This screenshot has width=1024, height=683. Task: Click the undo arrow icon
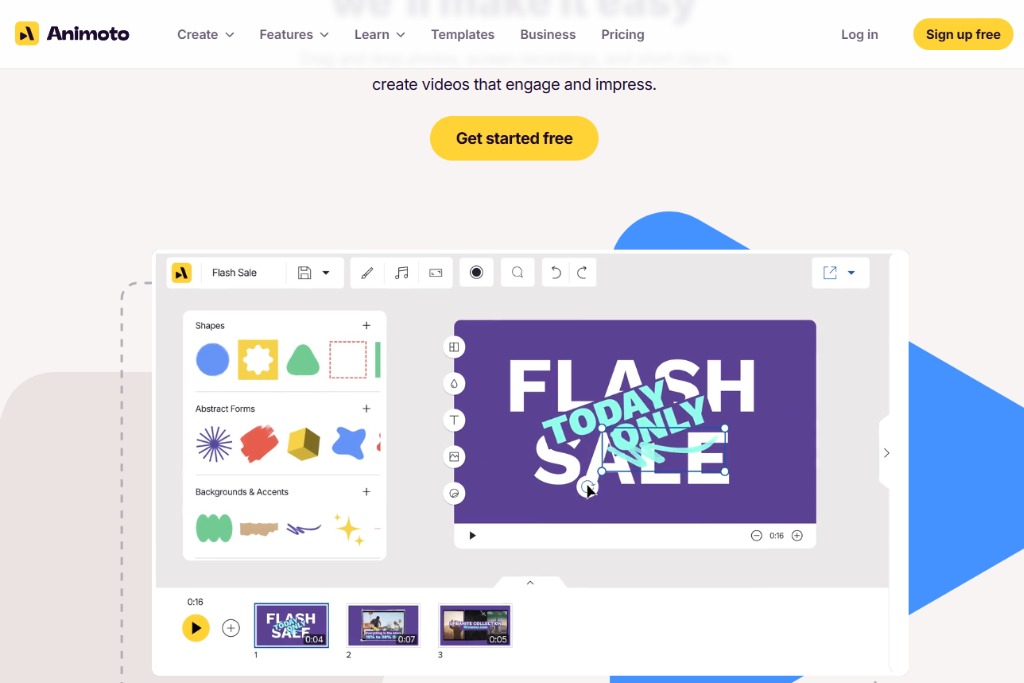[x=556, y=272]
